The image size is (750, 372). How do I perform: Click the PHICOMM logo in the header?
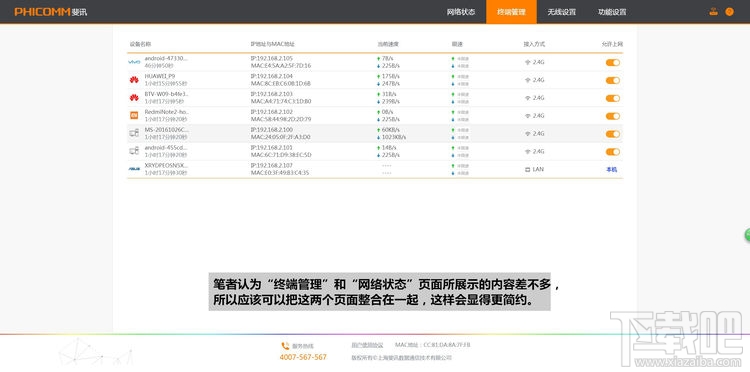(x=51, y=11)
